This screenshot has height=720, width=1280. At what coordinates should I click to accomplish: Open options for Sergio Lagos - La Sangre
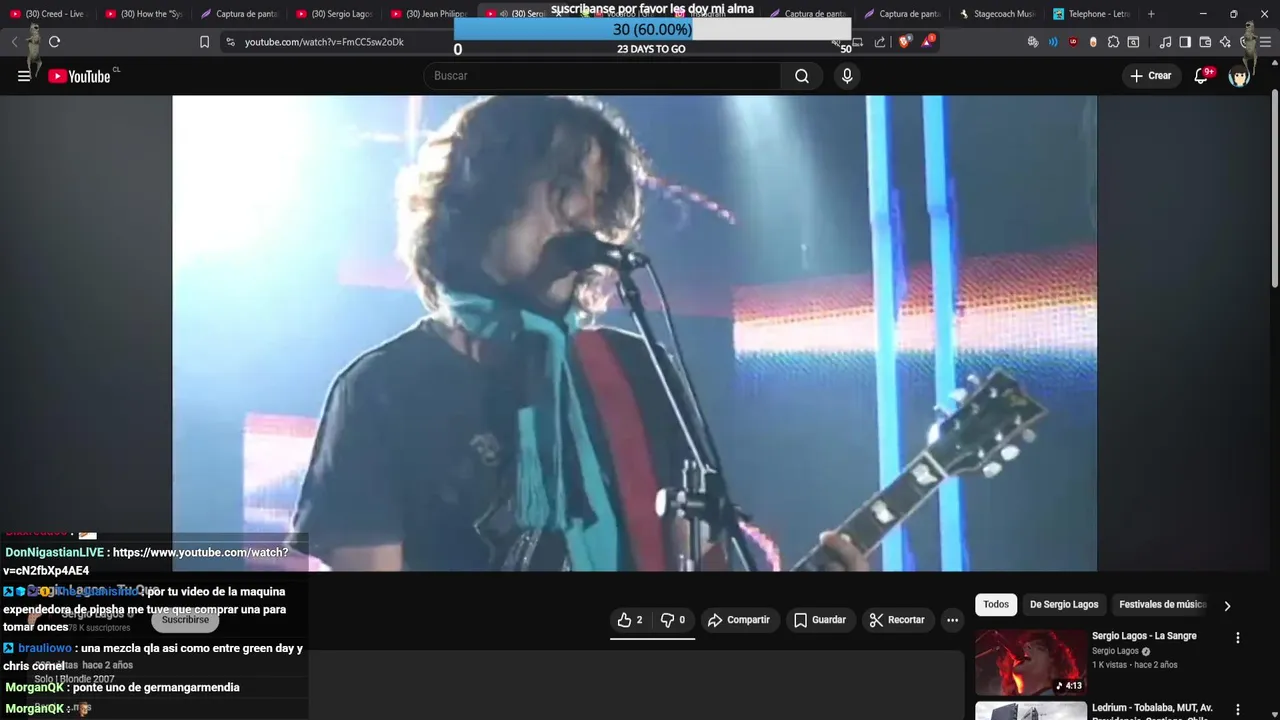tap(1238, 638)
